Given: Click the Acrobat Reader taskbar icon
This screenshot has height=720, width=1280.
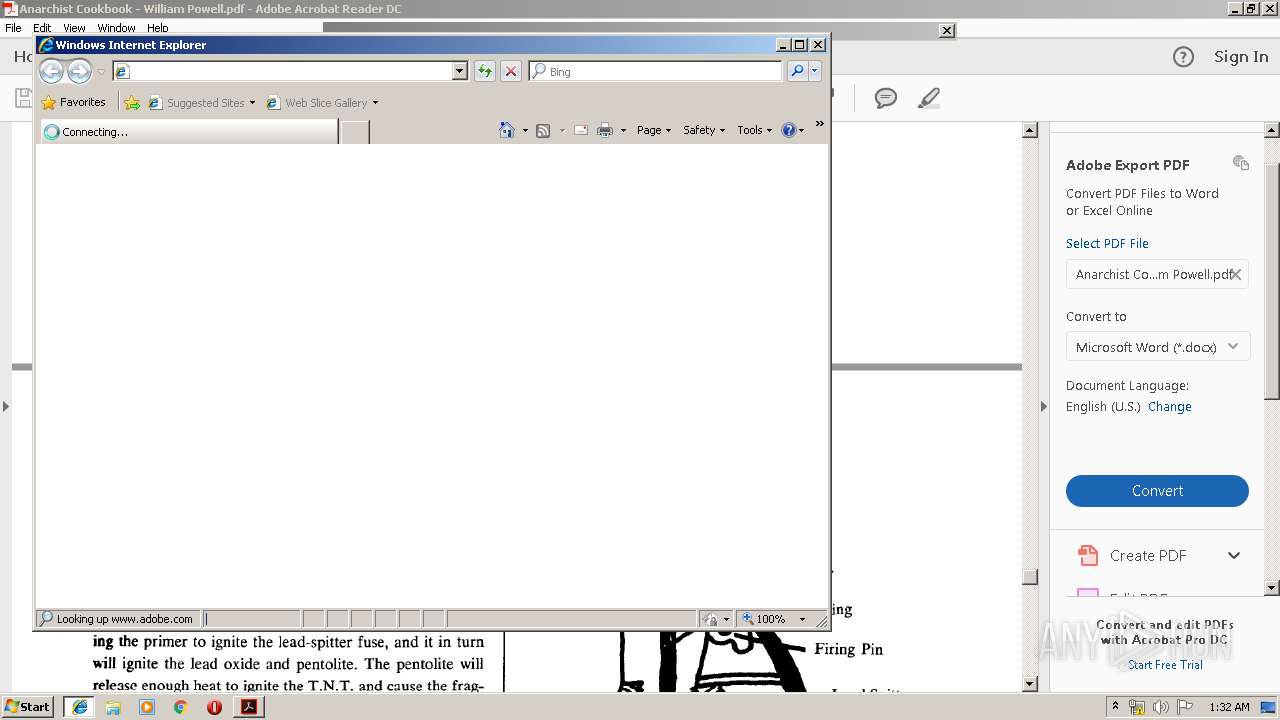Looking at the screenshot, I should (x=249, y=707).
